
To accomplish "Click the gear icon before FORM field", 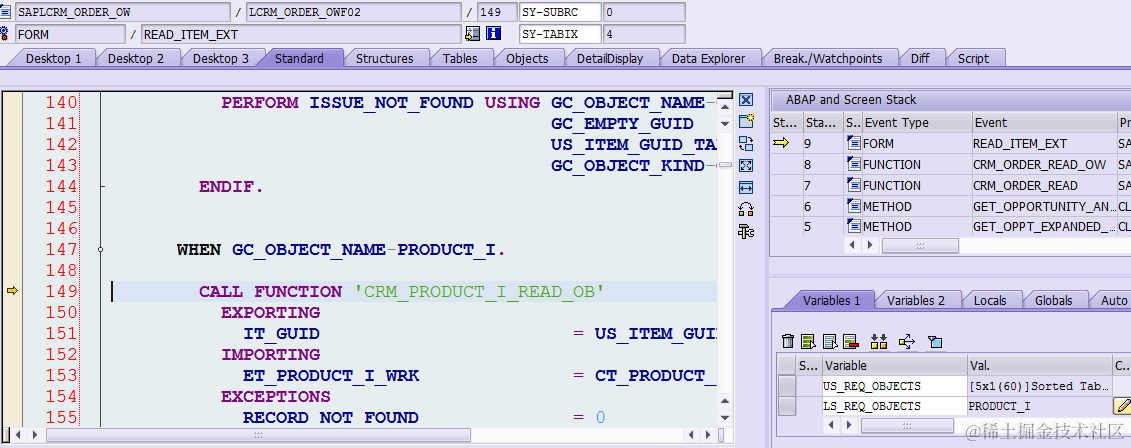I will (5, 33).
